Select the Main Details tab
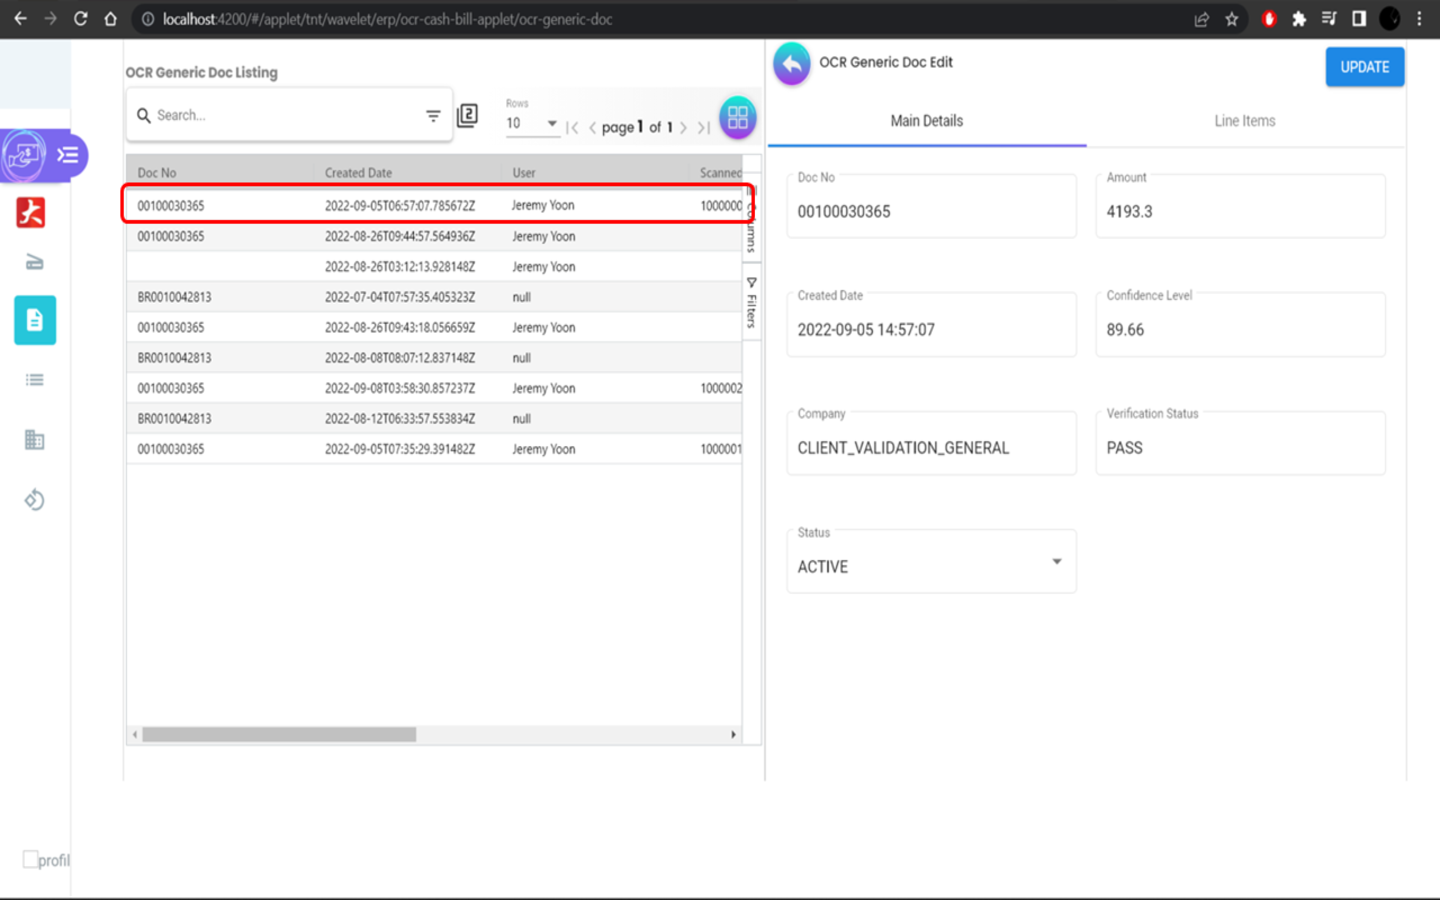Viewport: 1440px width, 900px height. (926, 121)
